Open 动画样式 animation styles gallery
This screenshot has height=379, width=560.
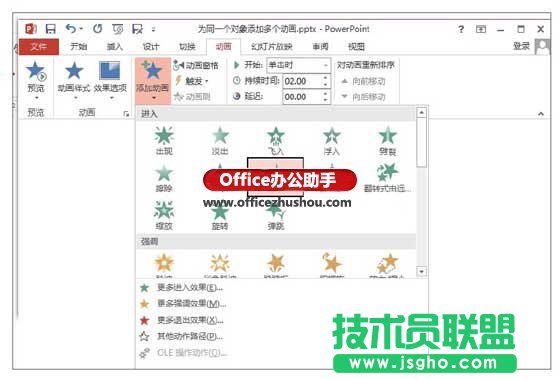click(x=74, y=79)
